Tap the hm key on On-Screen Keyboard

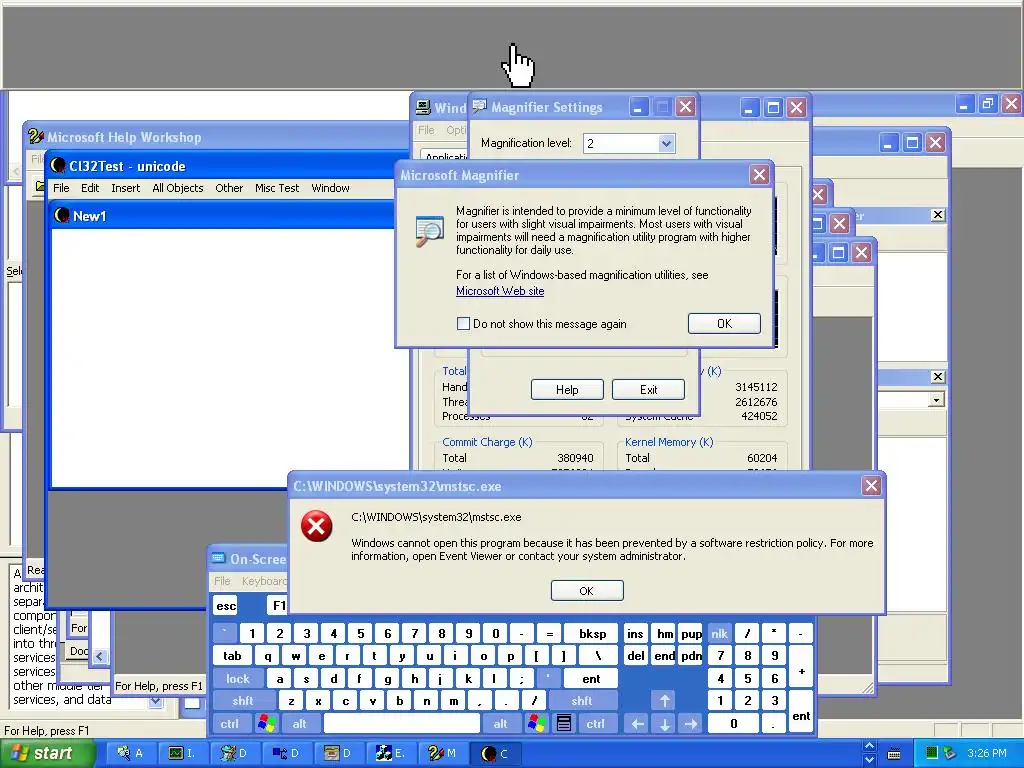click(x=665, y=633)
